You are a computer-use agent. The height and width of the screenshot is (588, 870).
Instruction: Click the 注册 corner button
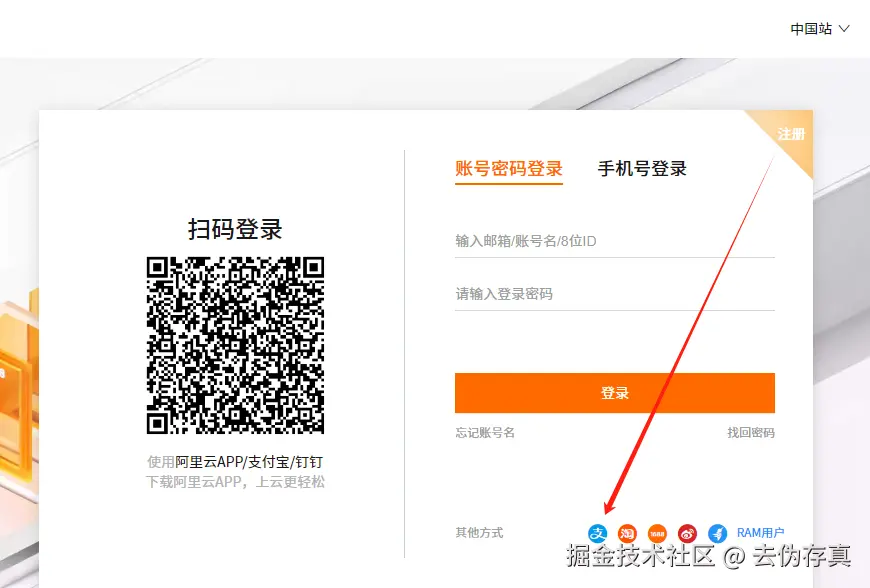[x=791, y=134]
